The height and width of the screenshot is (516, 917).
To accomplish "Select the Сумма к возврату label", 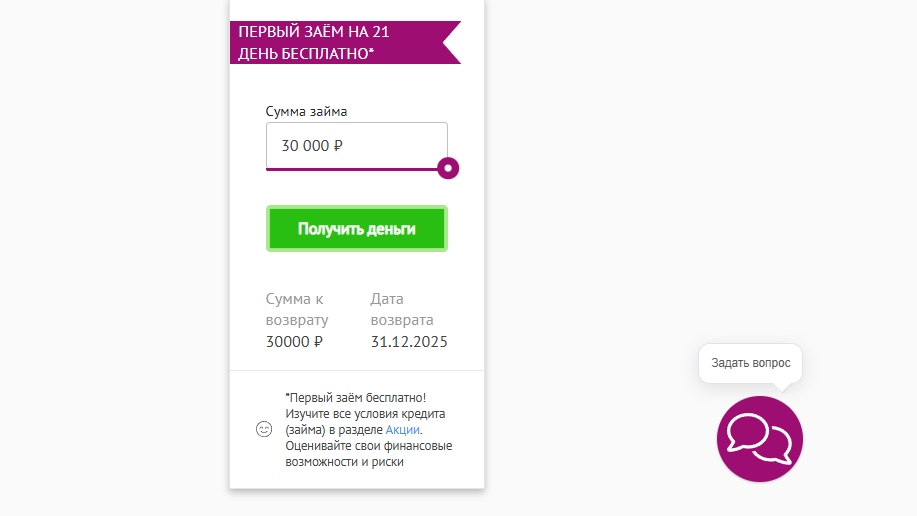I will (x=297, y=309).
